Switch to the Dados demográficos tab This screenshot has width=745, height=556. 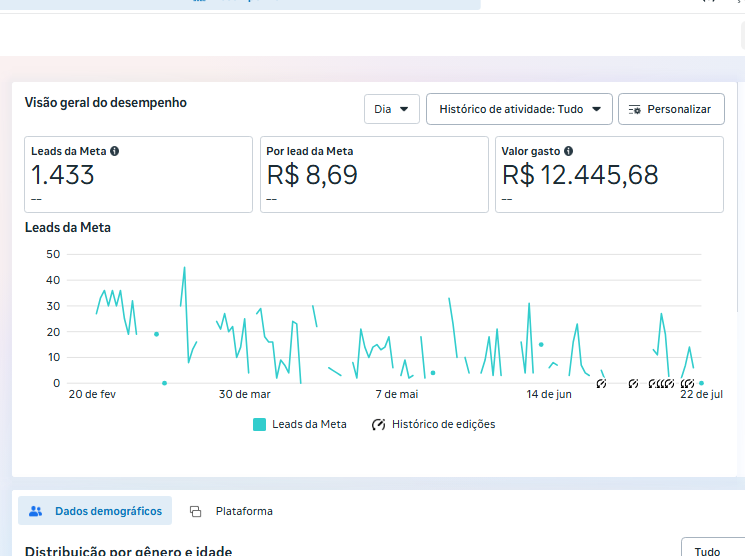(95, 511)
